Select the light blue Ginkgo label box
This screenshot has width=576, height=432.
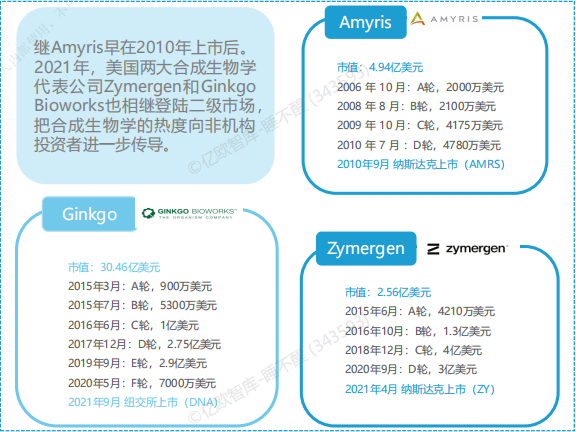[89, 214]
